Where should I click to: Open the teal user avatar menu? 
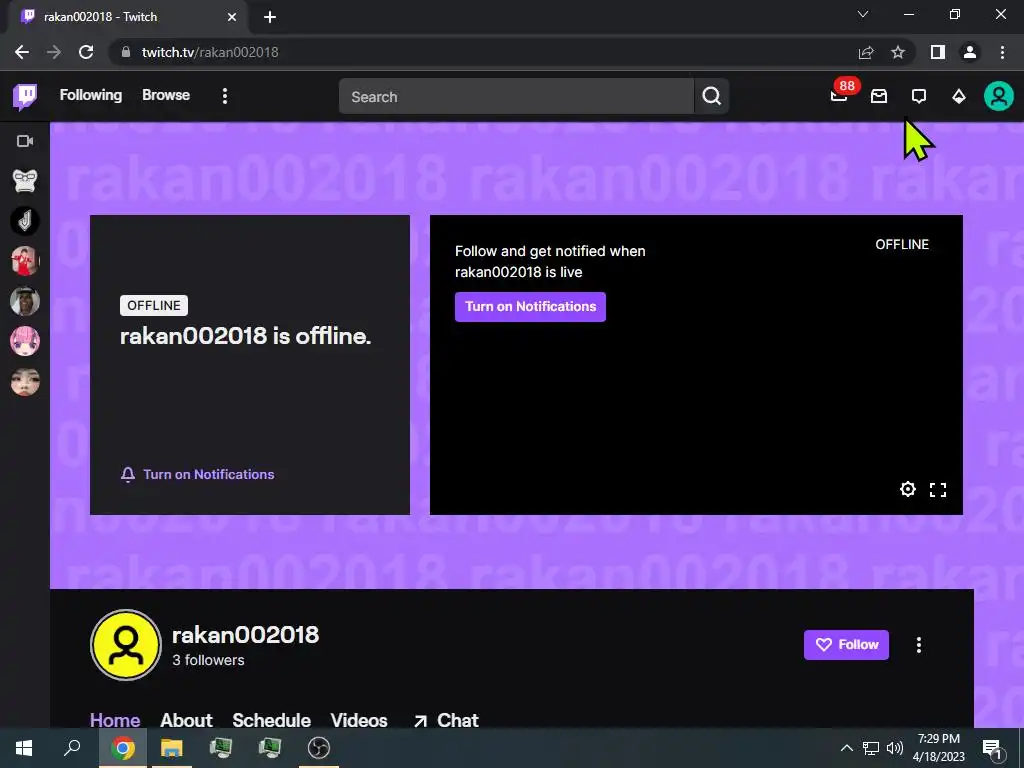[x=999, y=96]
